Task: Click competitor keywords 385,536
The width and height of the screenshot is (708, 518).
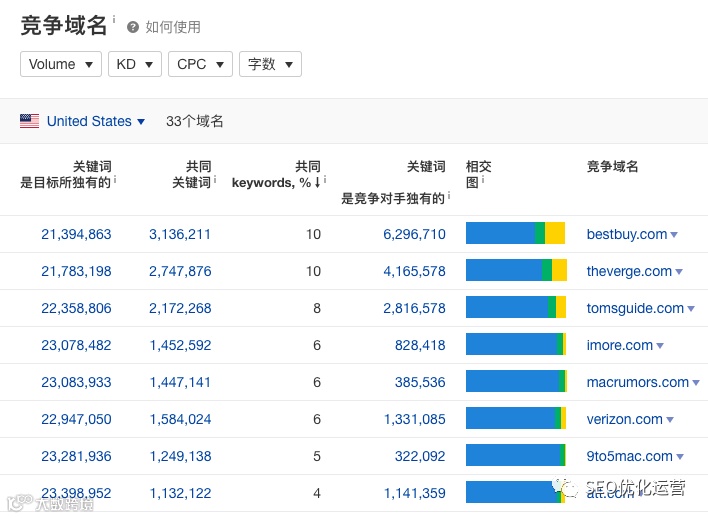Action: click(x=420, y=383)
